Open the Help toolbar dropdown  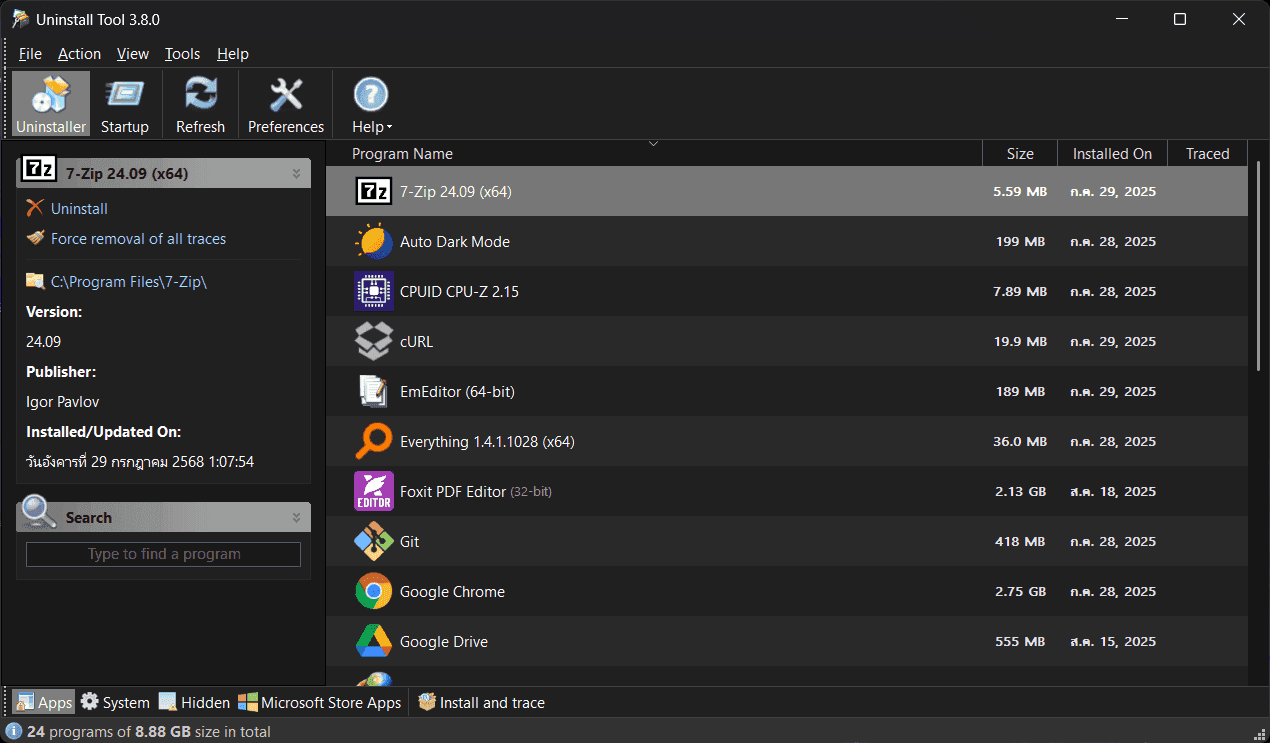pos(371,103)
